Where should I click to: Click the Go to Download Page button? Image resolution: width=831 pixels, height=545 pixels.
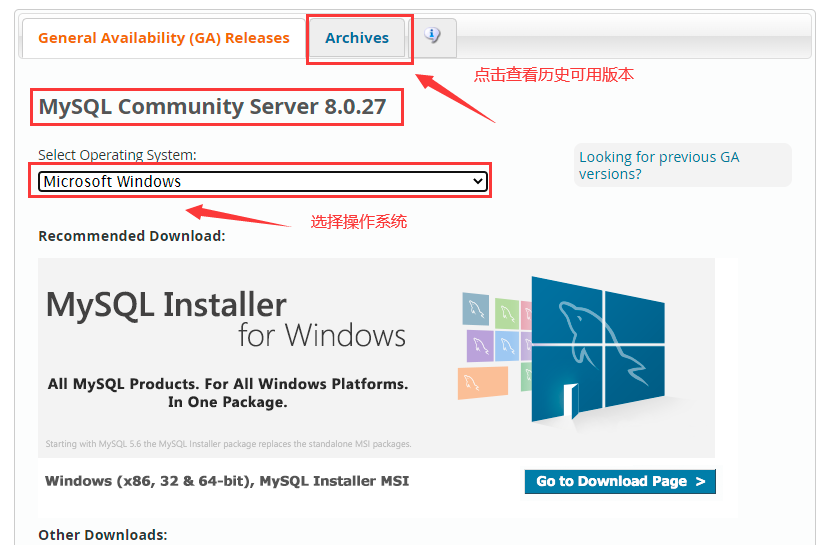click(620, 481)
